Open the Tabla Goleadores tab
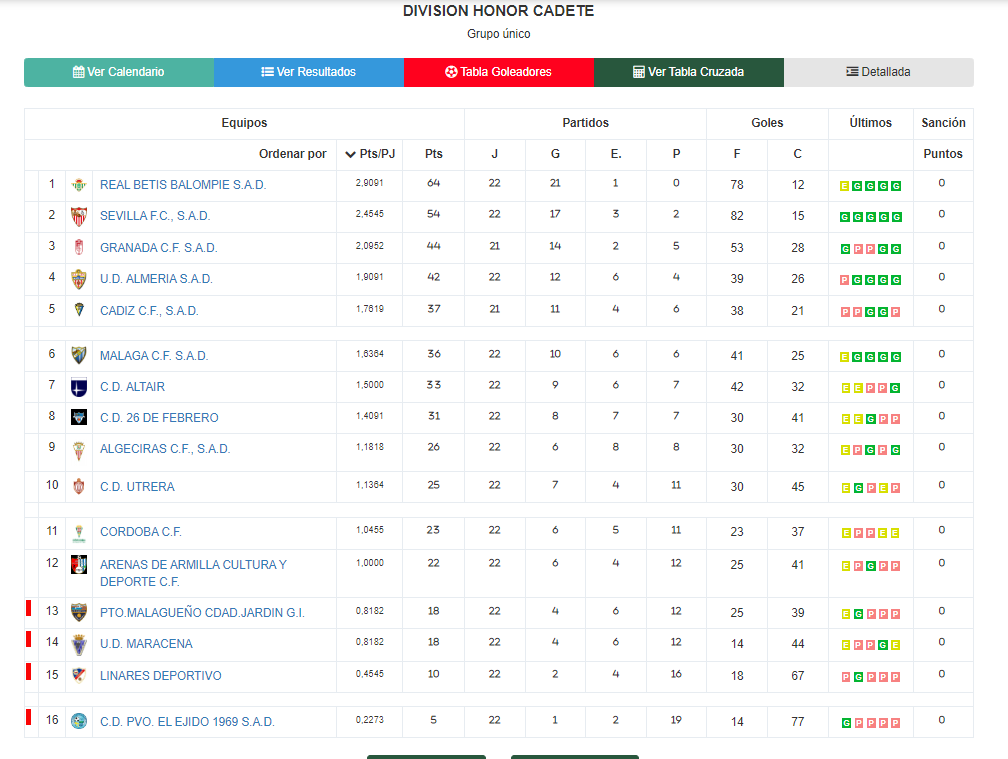 (499, 72)
